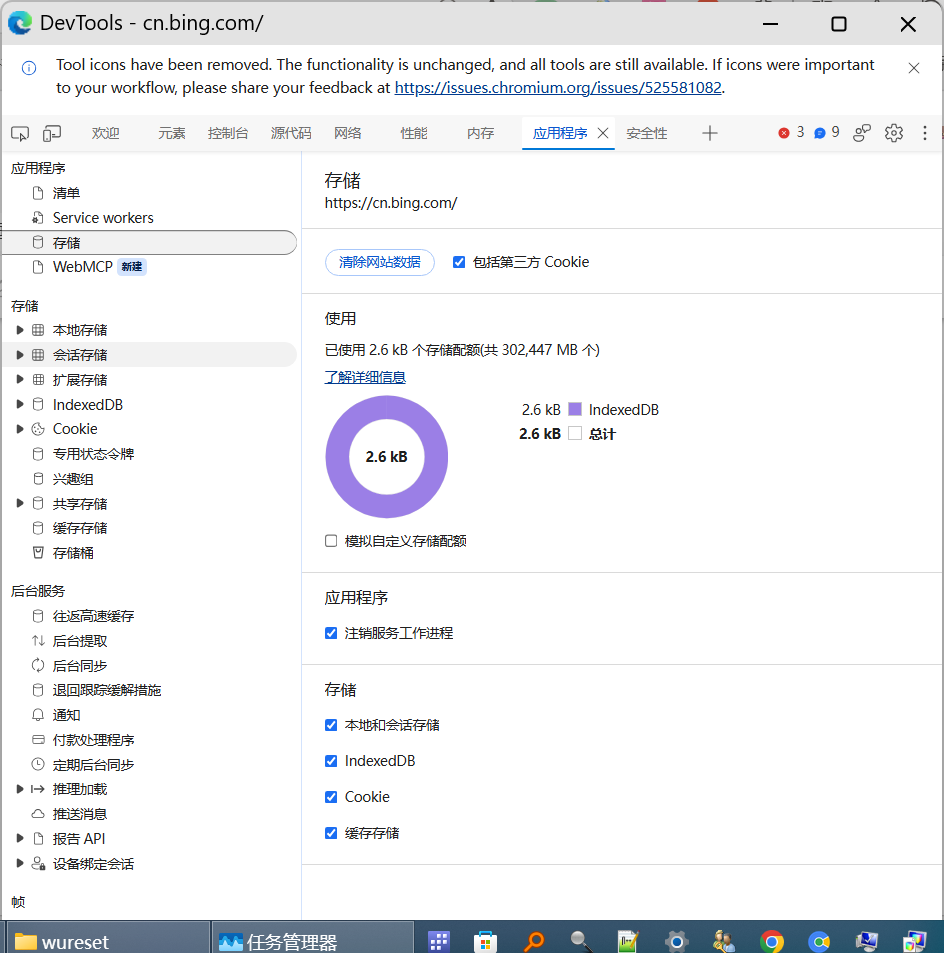Screen dimensions: 944x953
Task: Toggle the device emulation icon
Action: point(52,133)
